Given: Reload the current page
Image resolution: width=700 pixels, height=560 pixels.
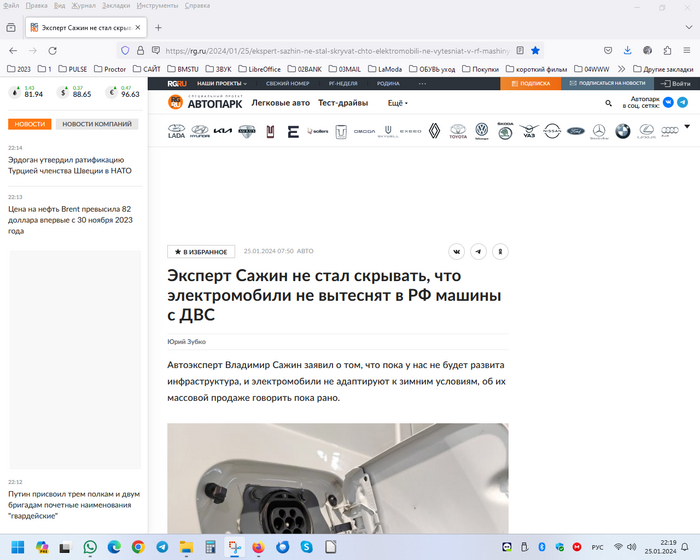Looking at the screenshot, I should coord(52,50).
